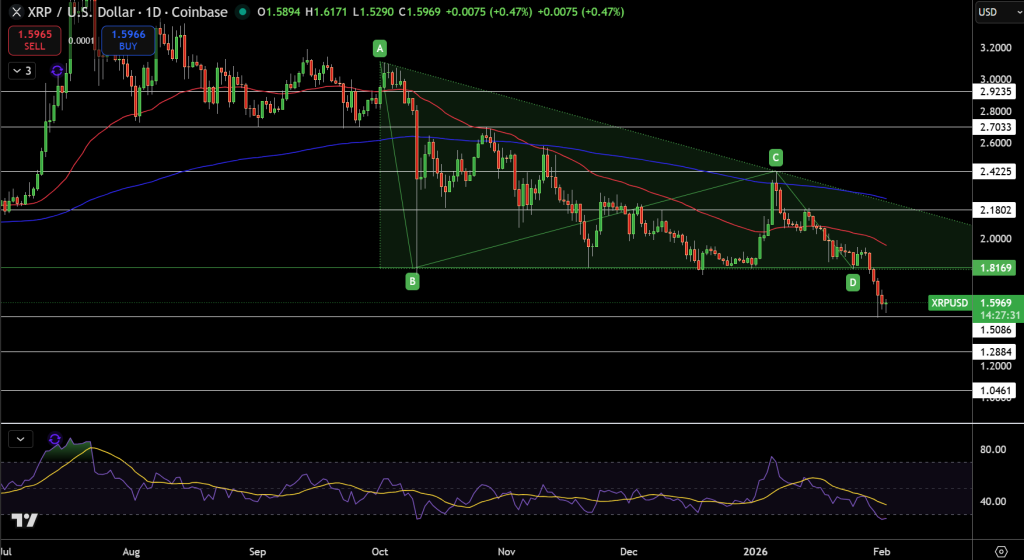Click Dec on the time axis
The image size is (1024, 560).
(x=628, y=552)
